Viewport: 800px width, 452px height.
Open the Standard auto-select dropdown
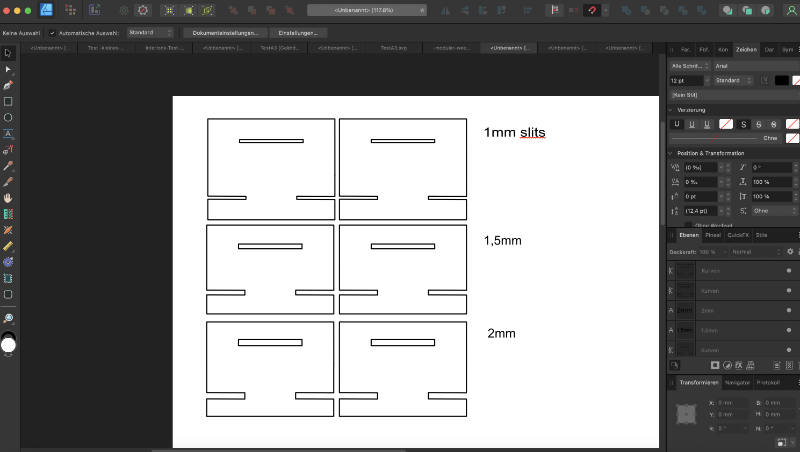[149, 32]
